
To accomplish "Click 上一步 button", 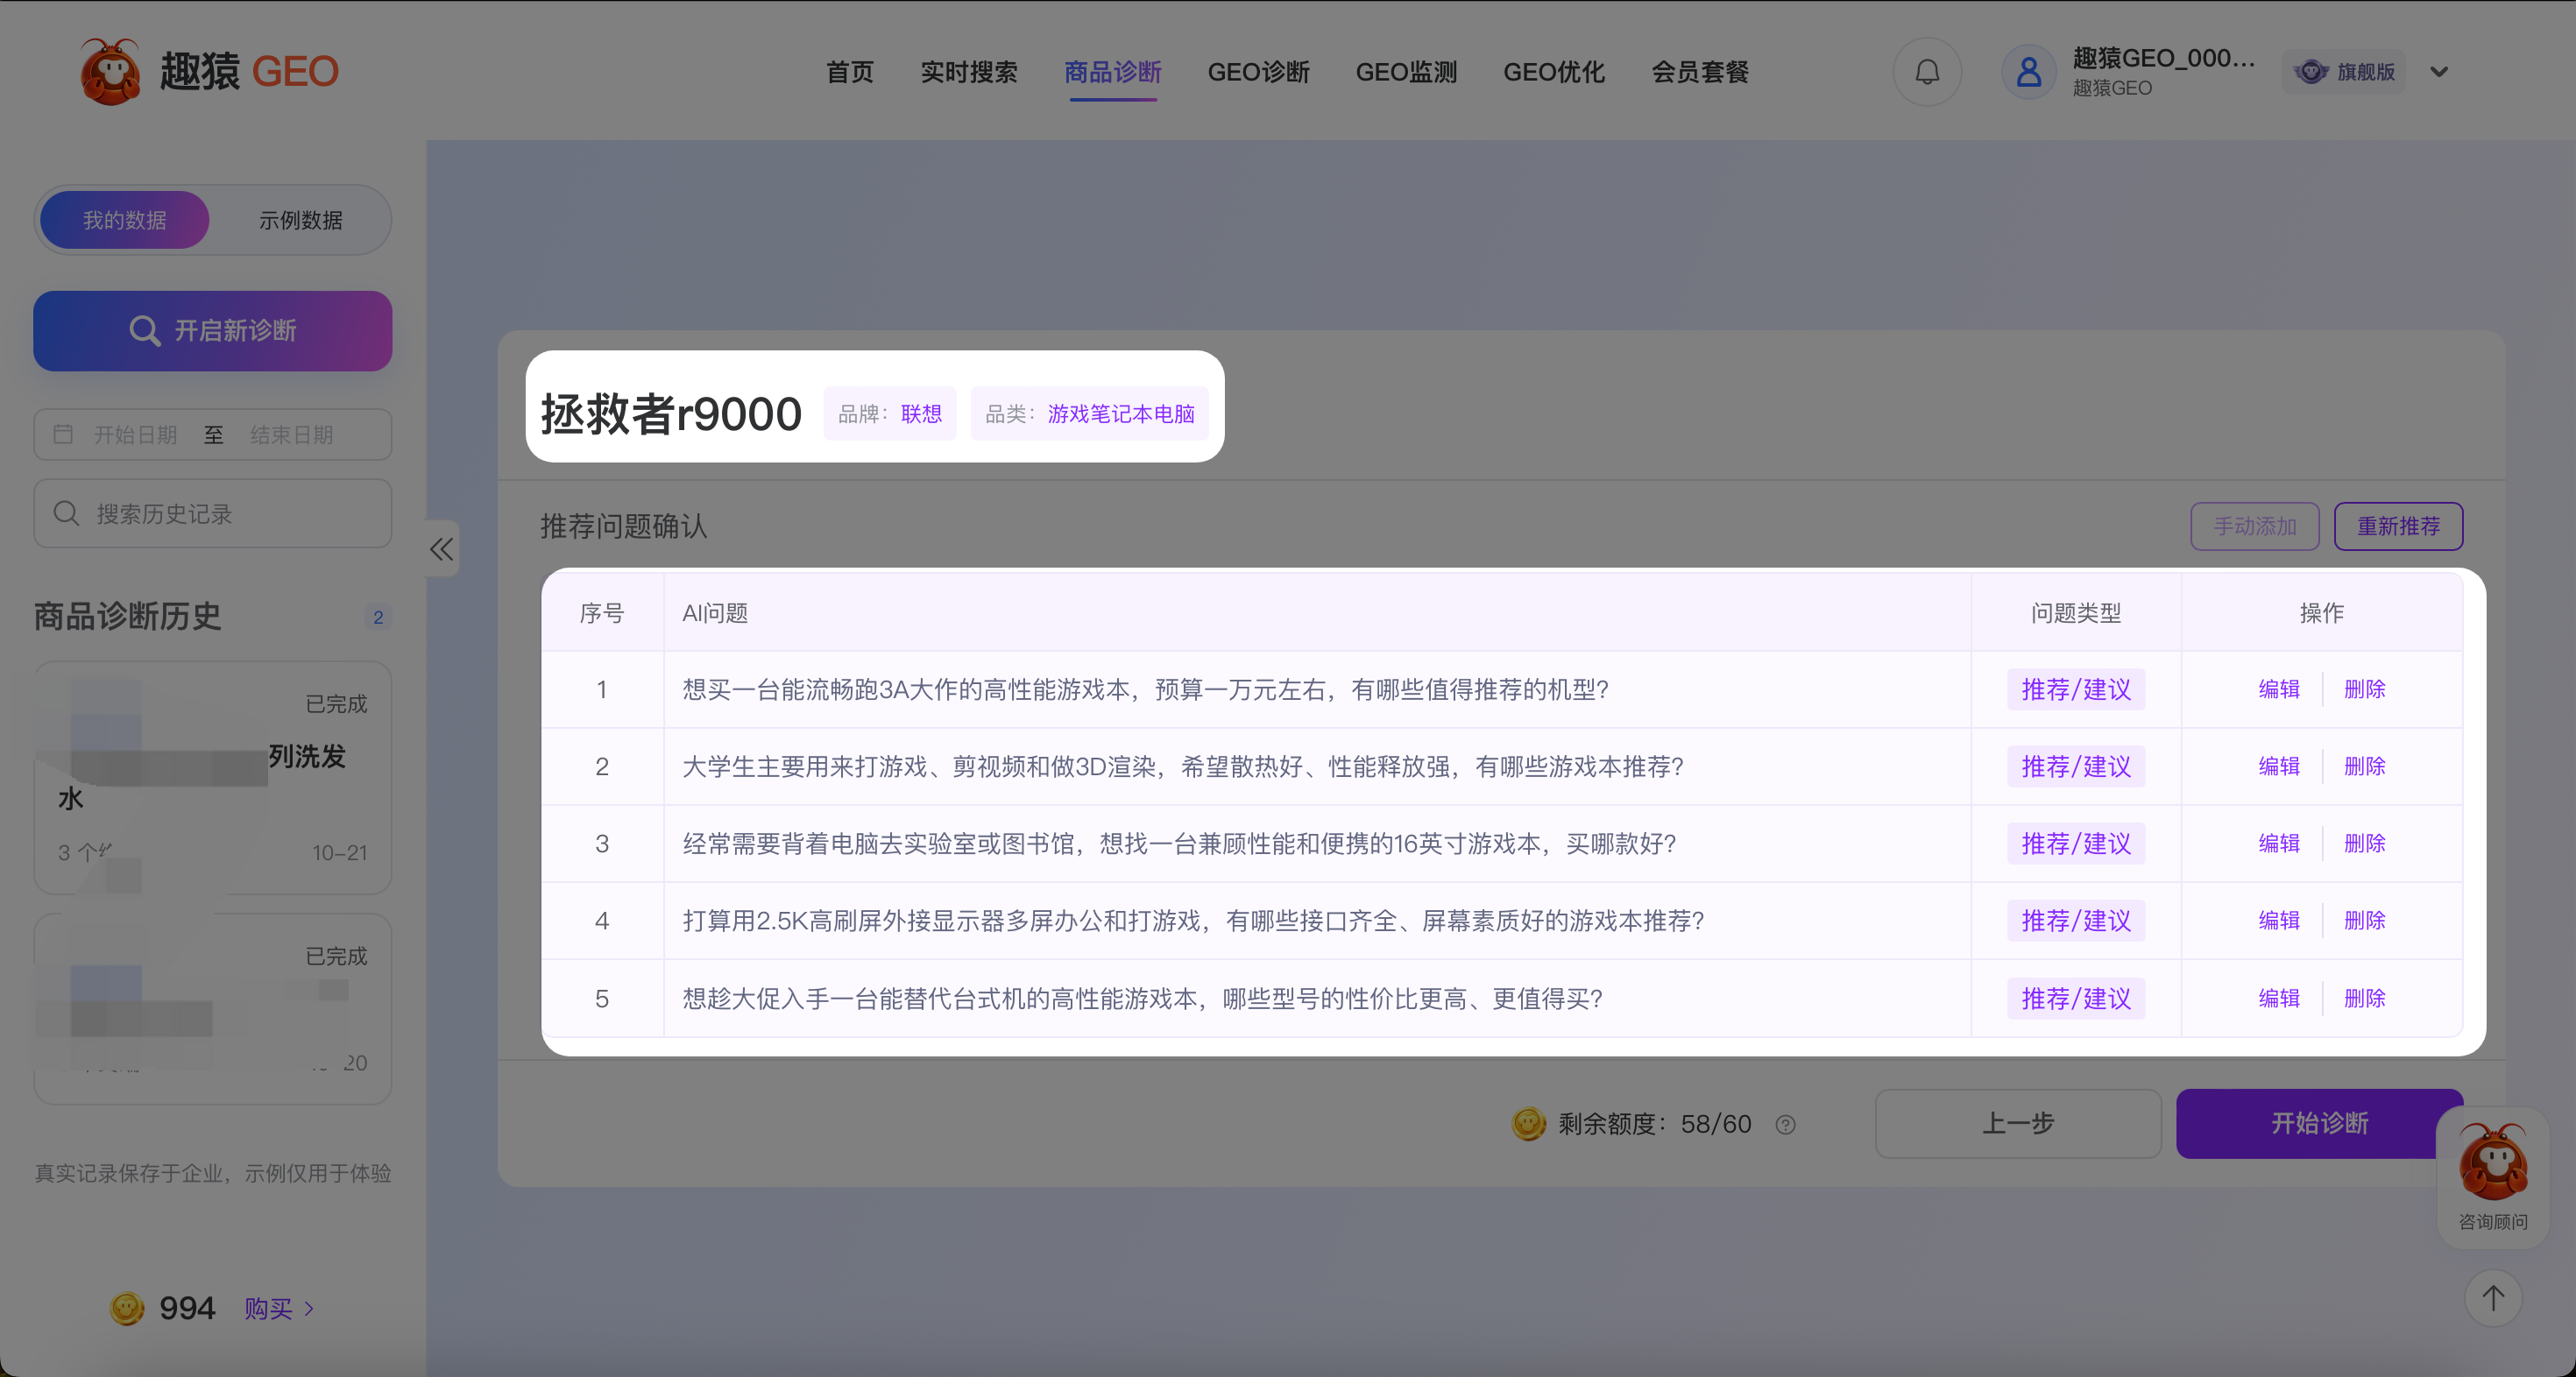I will click(x=2018, y=1124).
